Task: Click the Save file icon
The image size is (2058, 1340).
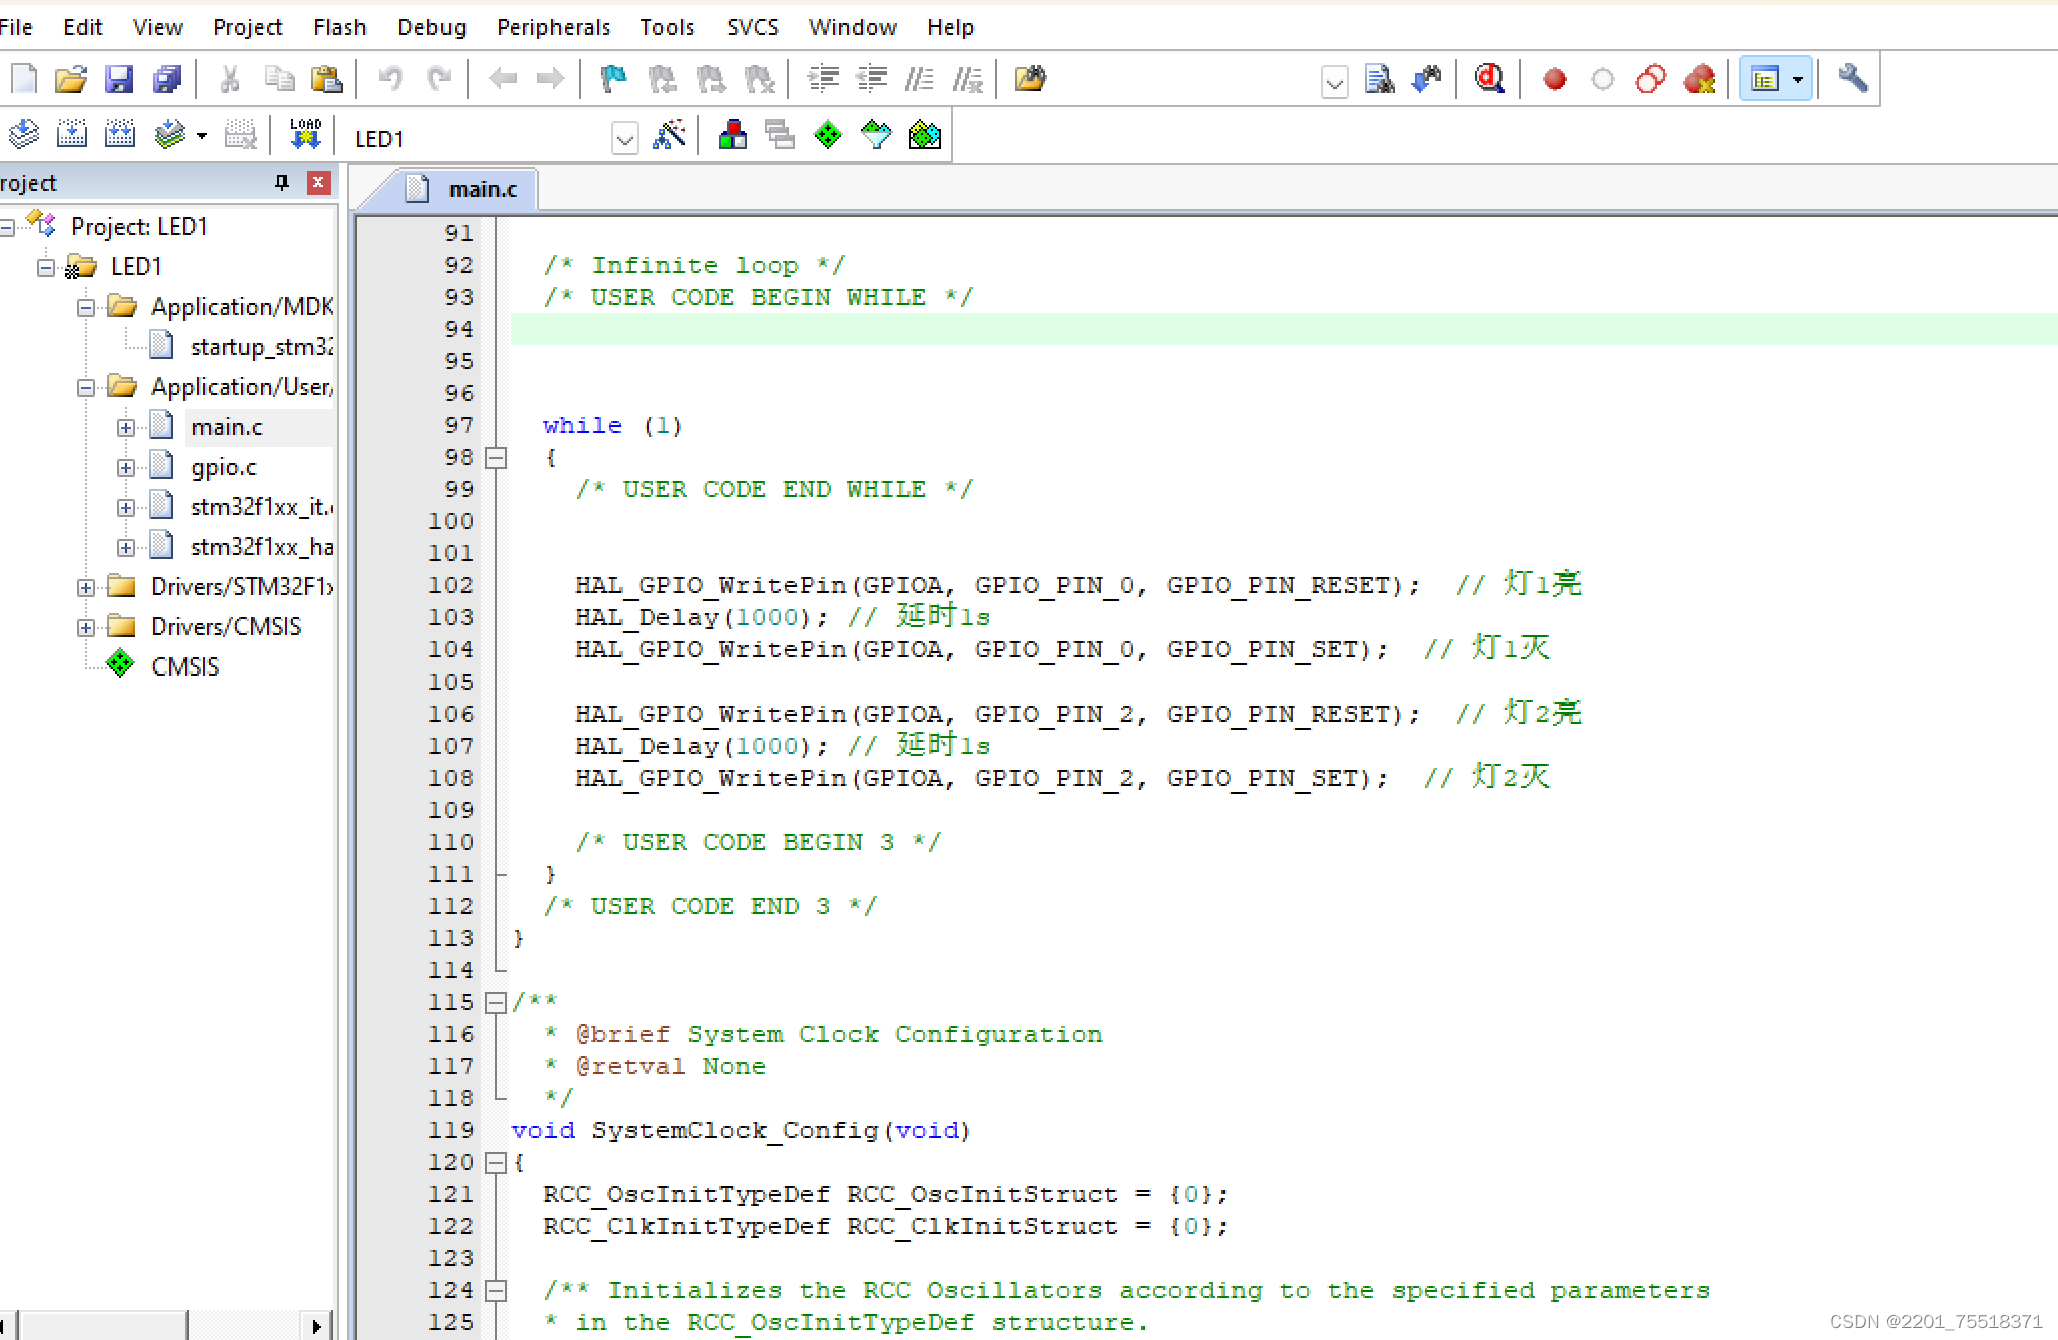Action: click(119, 79)
